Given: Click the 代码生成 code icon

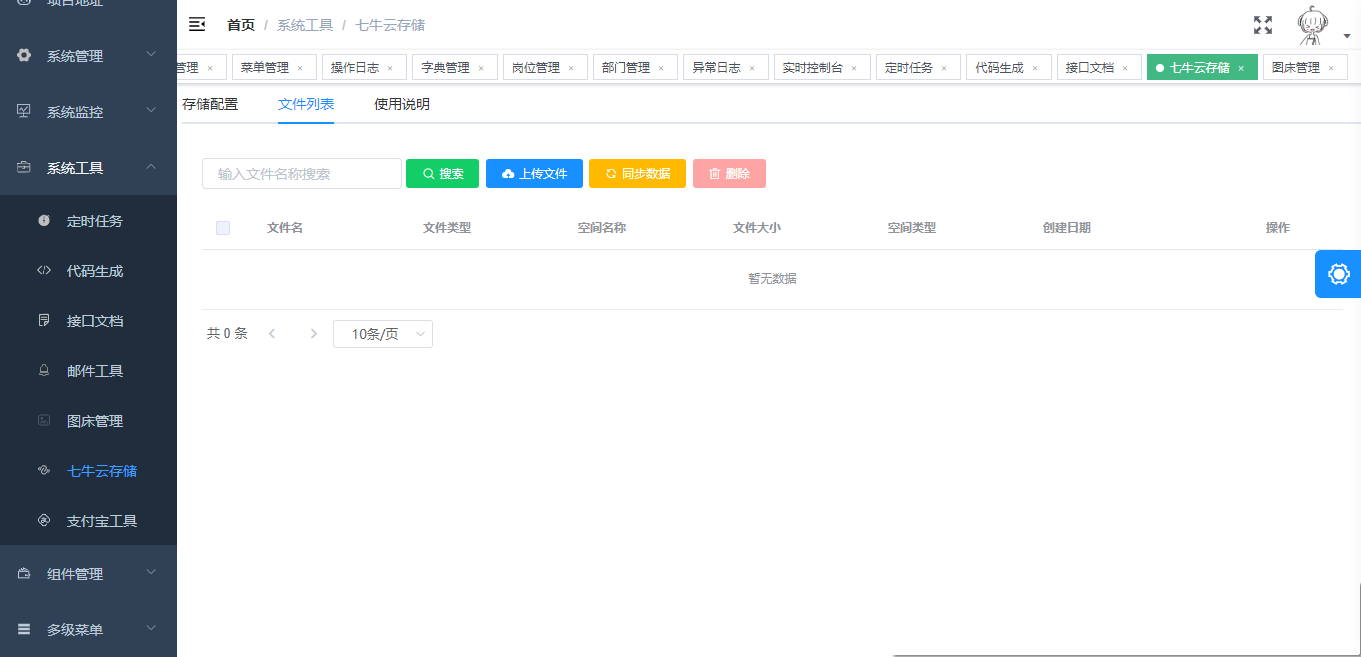Looking at the screenshot, I should [44, 270].
